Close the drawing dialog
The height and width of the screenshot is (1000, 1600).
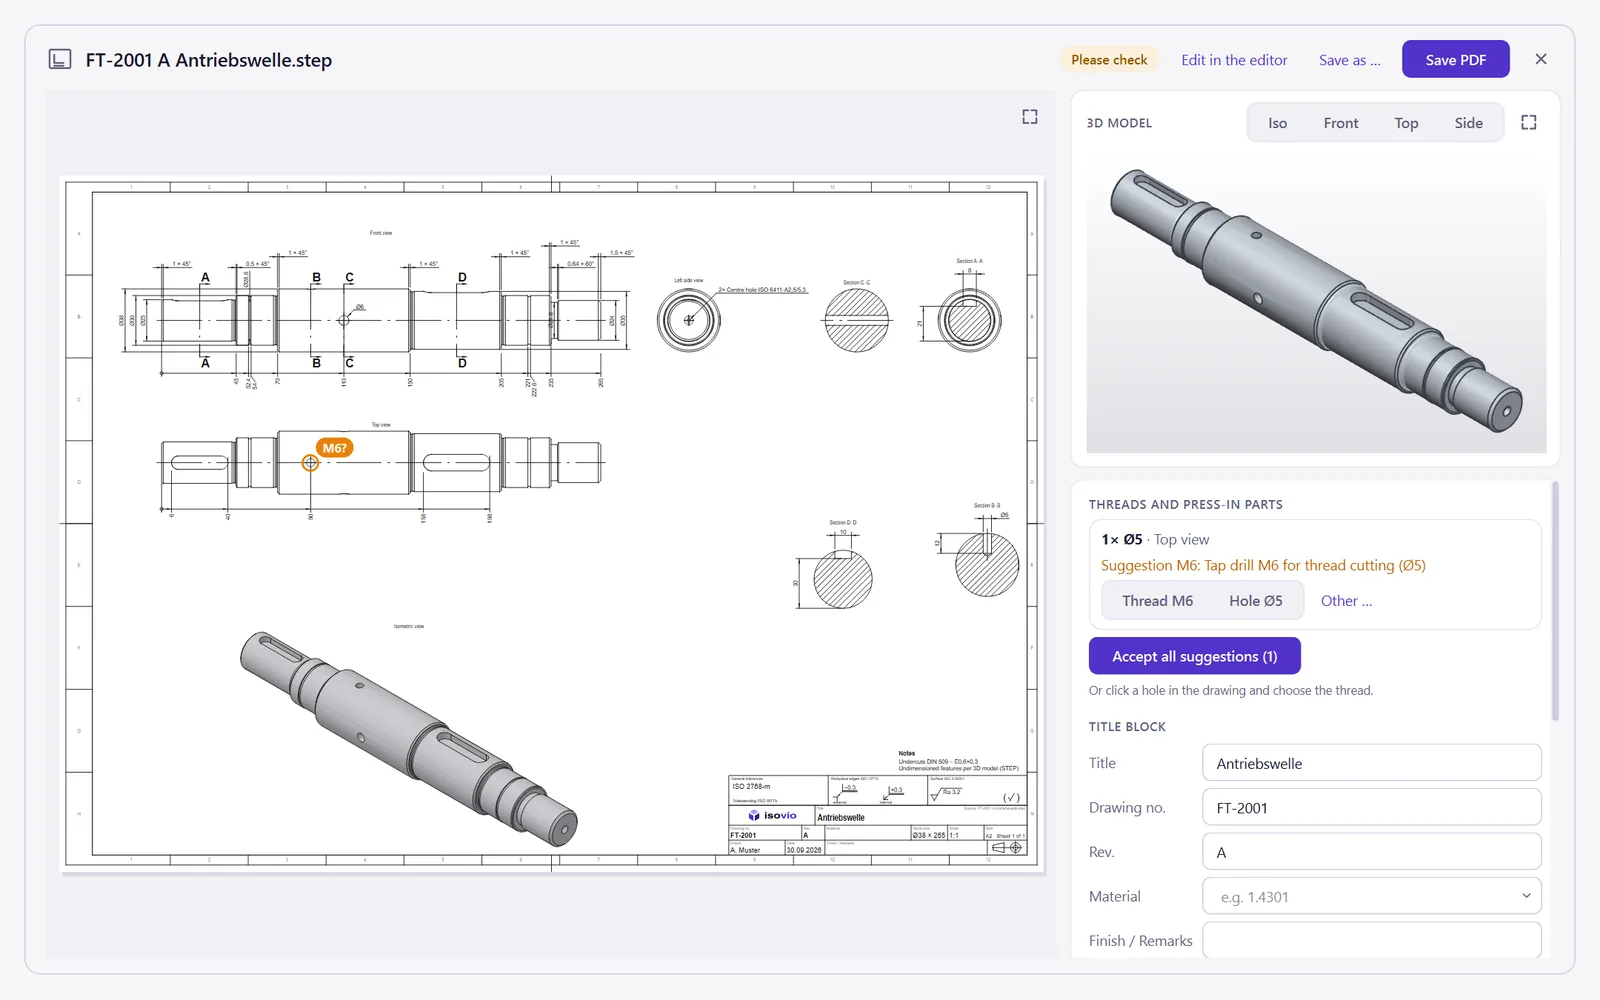1541,59
